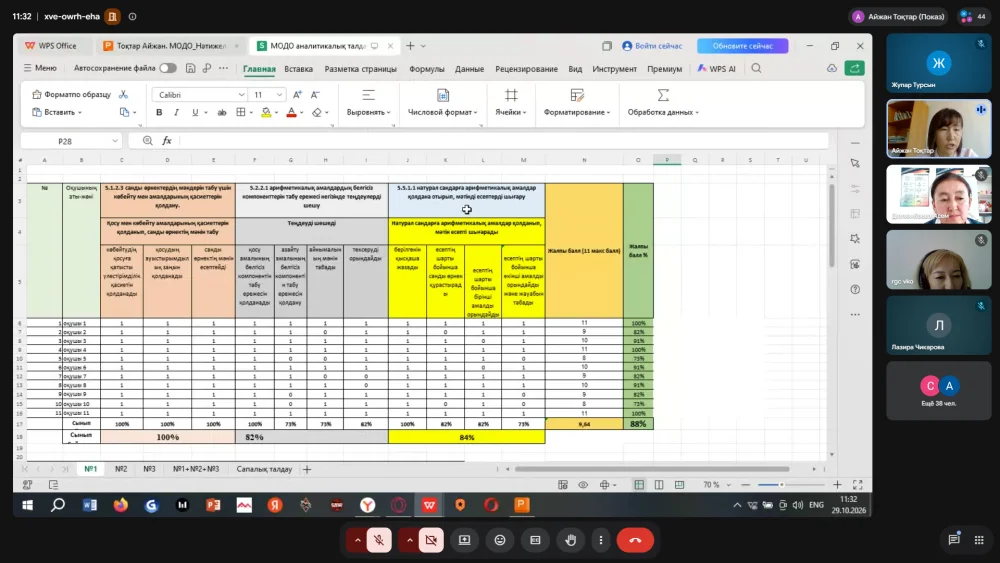Click the green share button icon
Image resolution: width=1000 pixels, height=563 pixels.
855,68
